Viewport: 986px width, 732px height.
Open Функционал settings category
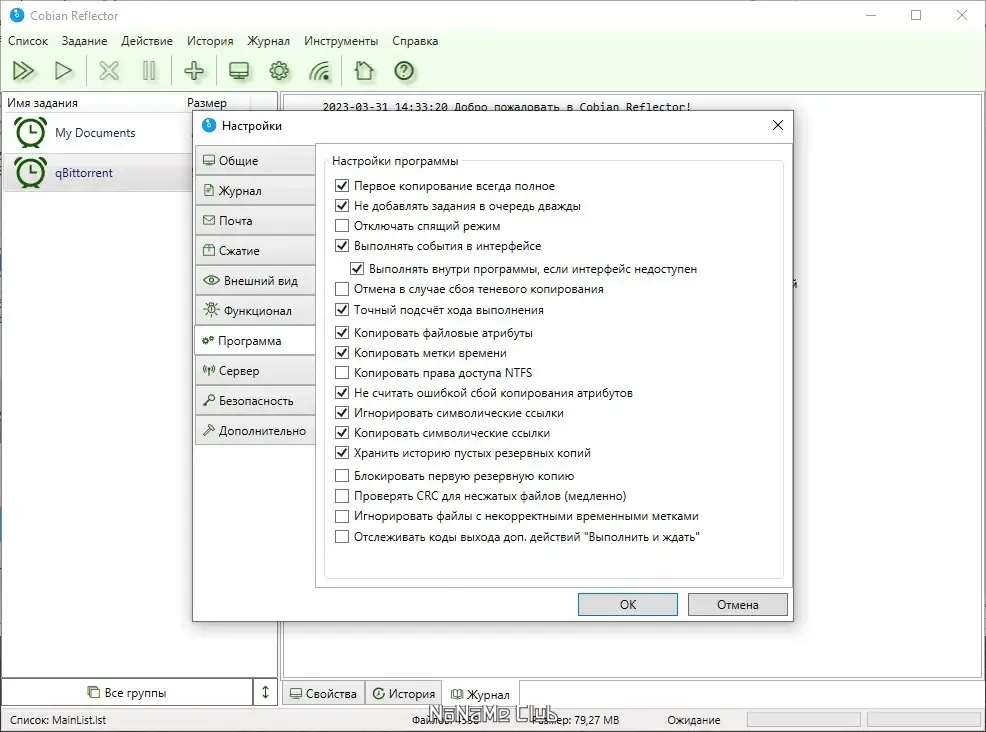point(255,311)
